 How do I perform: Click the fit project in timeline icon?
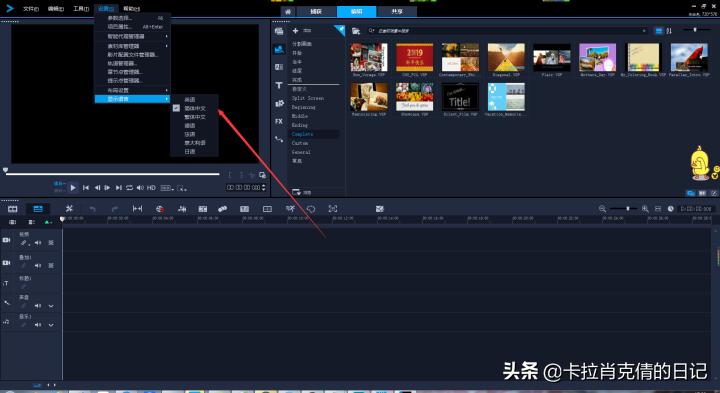click(658, 209)
